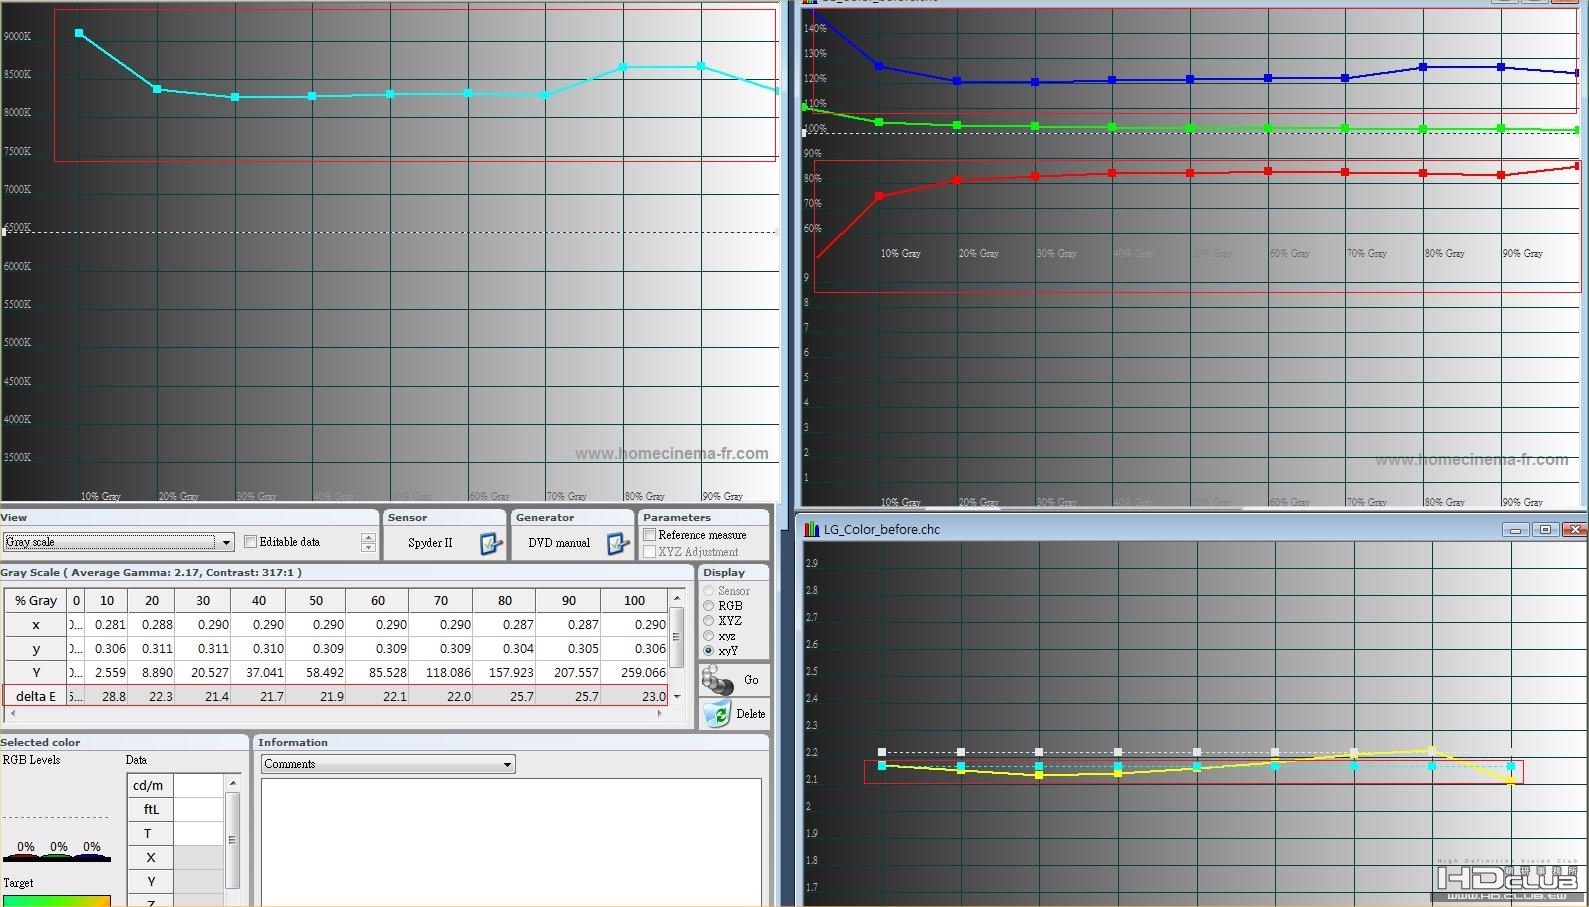Click the Go button label
This screenshot has height=907, width=1589.
751,680
